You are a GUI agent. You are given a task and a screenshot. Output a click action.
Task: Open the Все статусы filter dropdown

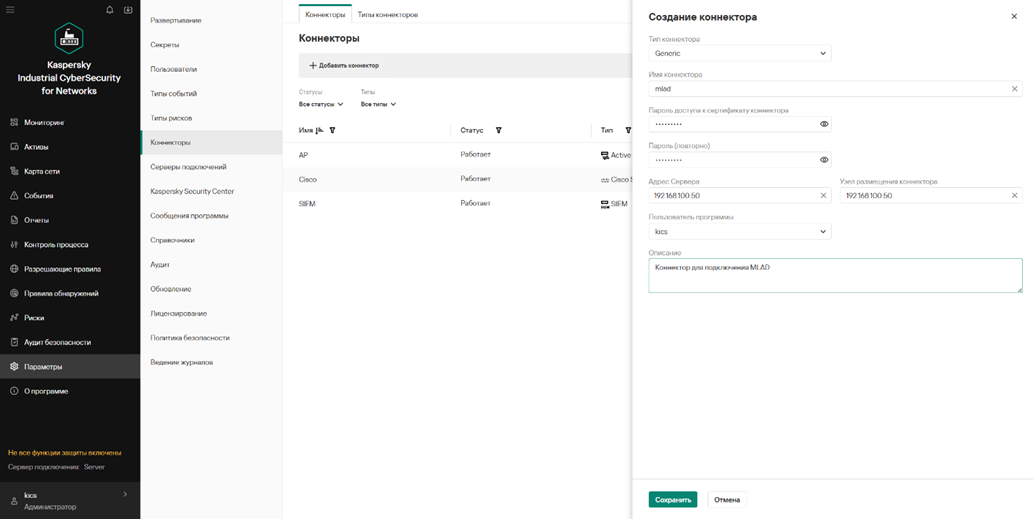coord(321,104)
